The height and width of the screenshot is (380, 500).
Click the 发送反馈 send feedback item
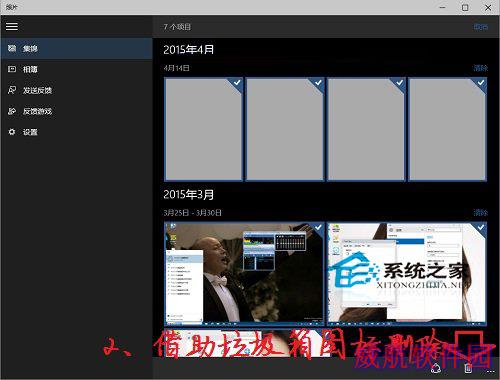76,90
